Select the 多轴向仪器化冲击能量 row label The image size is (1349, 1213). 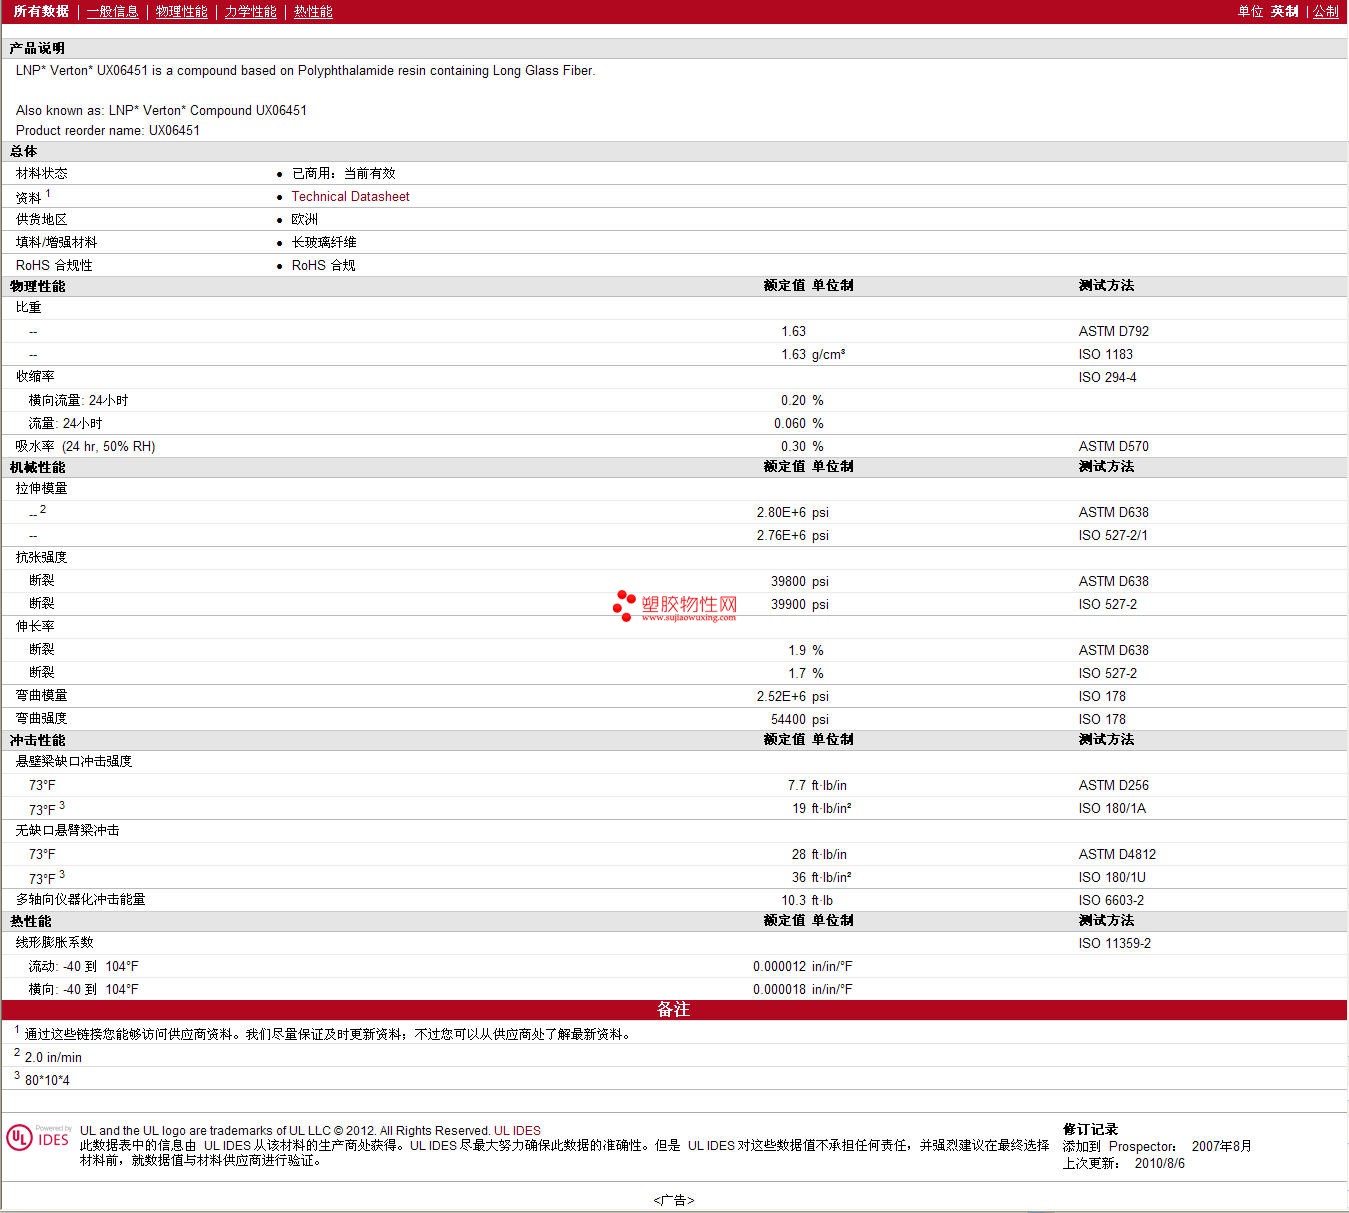click(x=81, y=899)
